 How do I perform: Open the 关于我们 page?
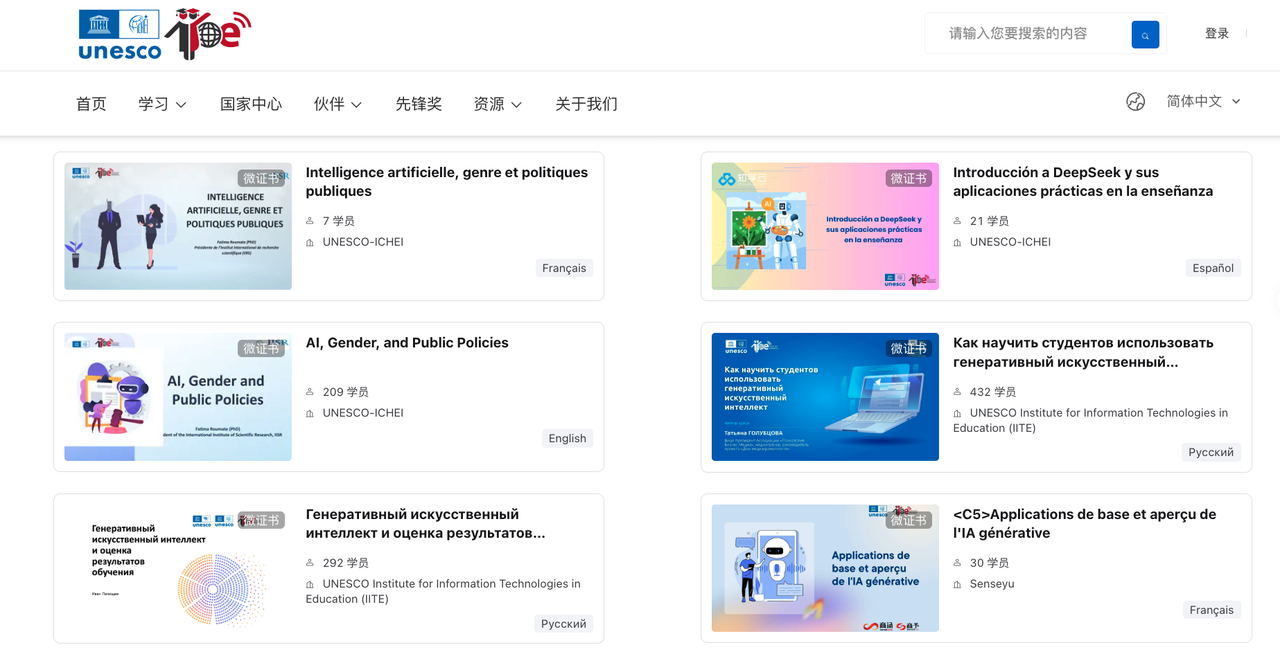(586, 104)
